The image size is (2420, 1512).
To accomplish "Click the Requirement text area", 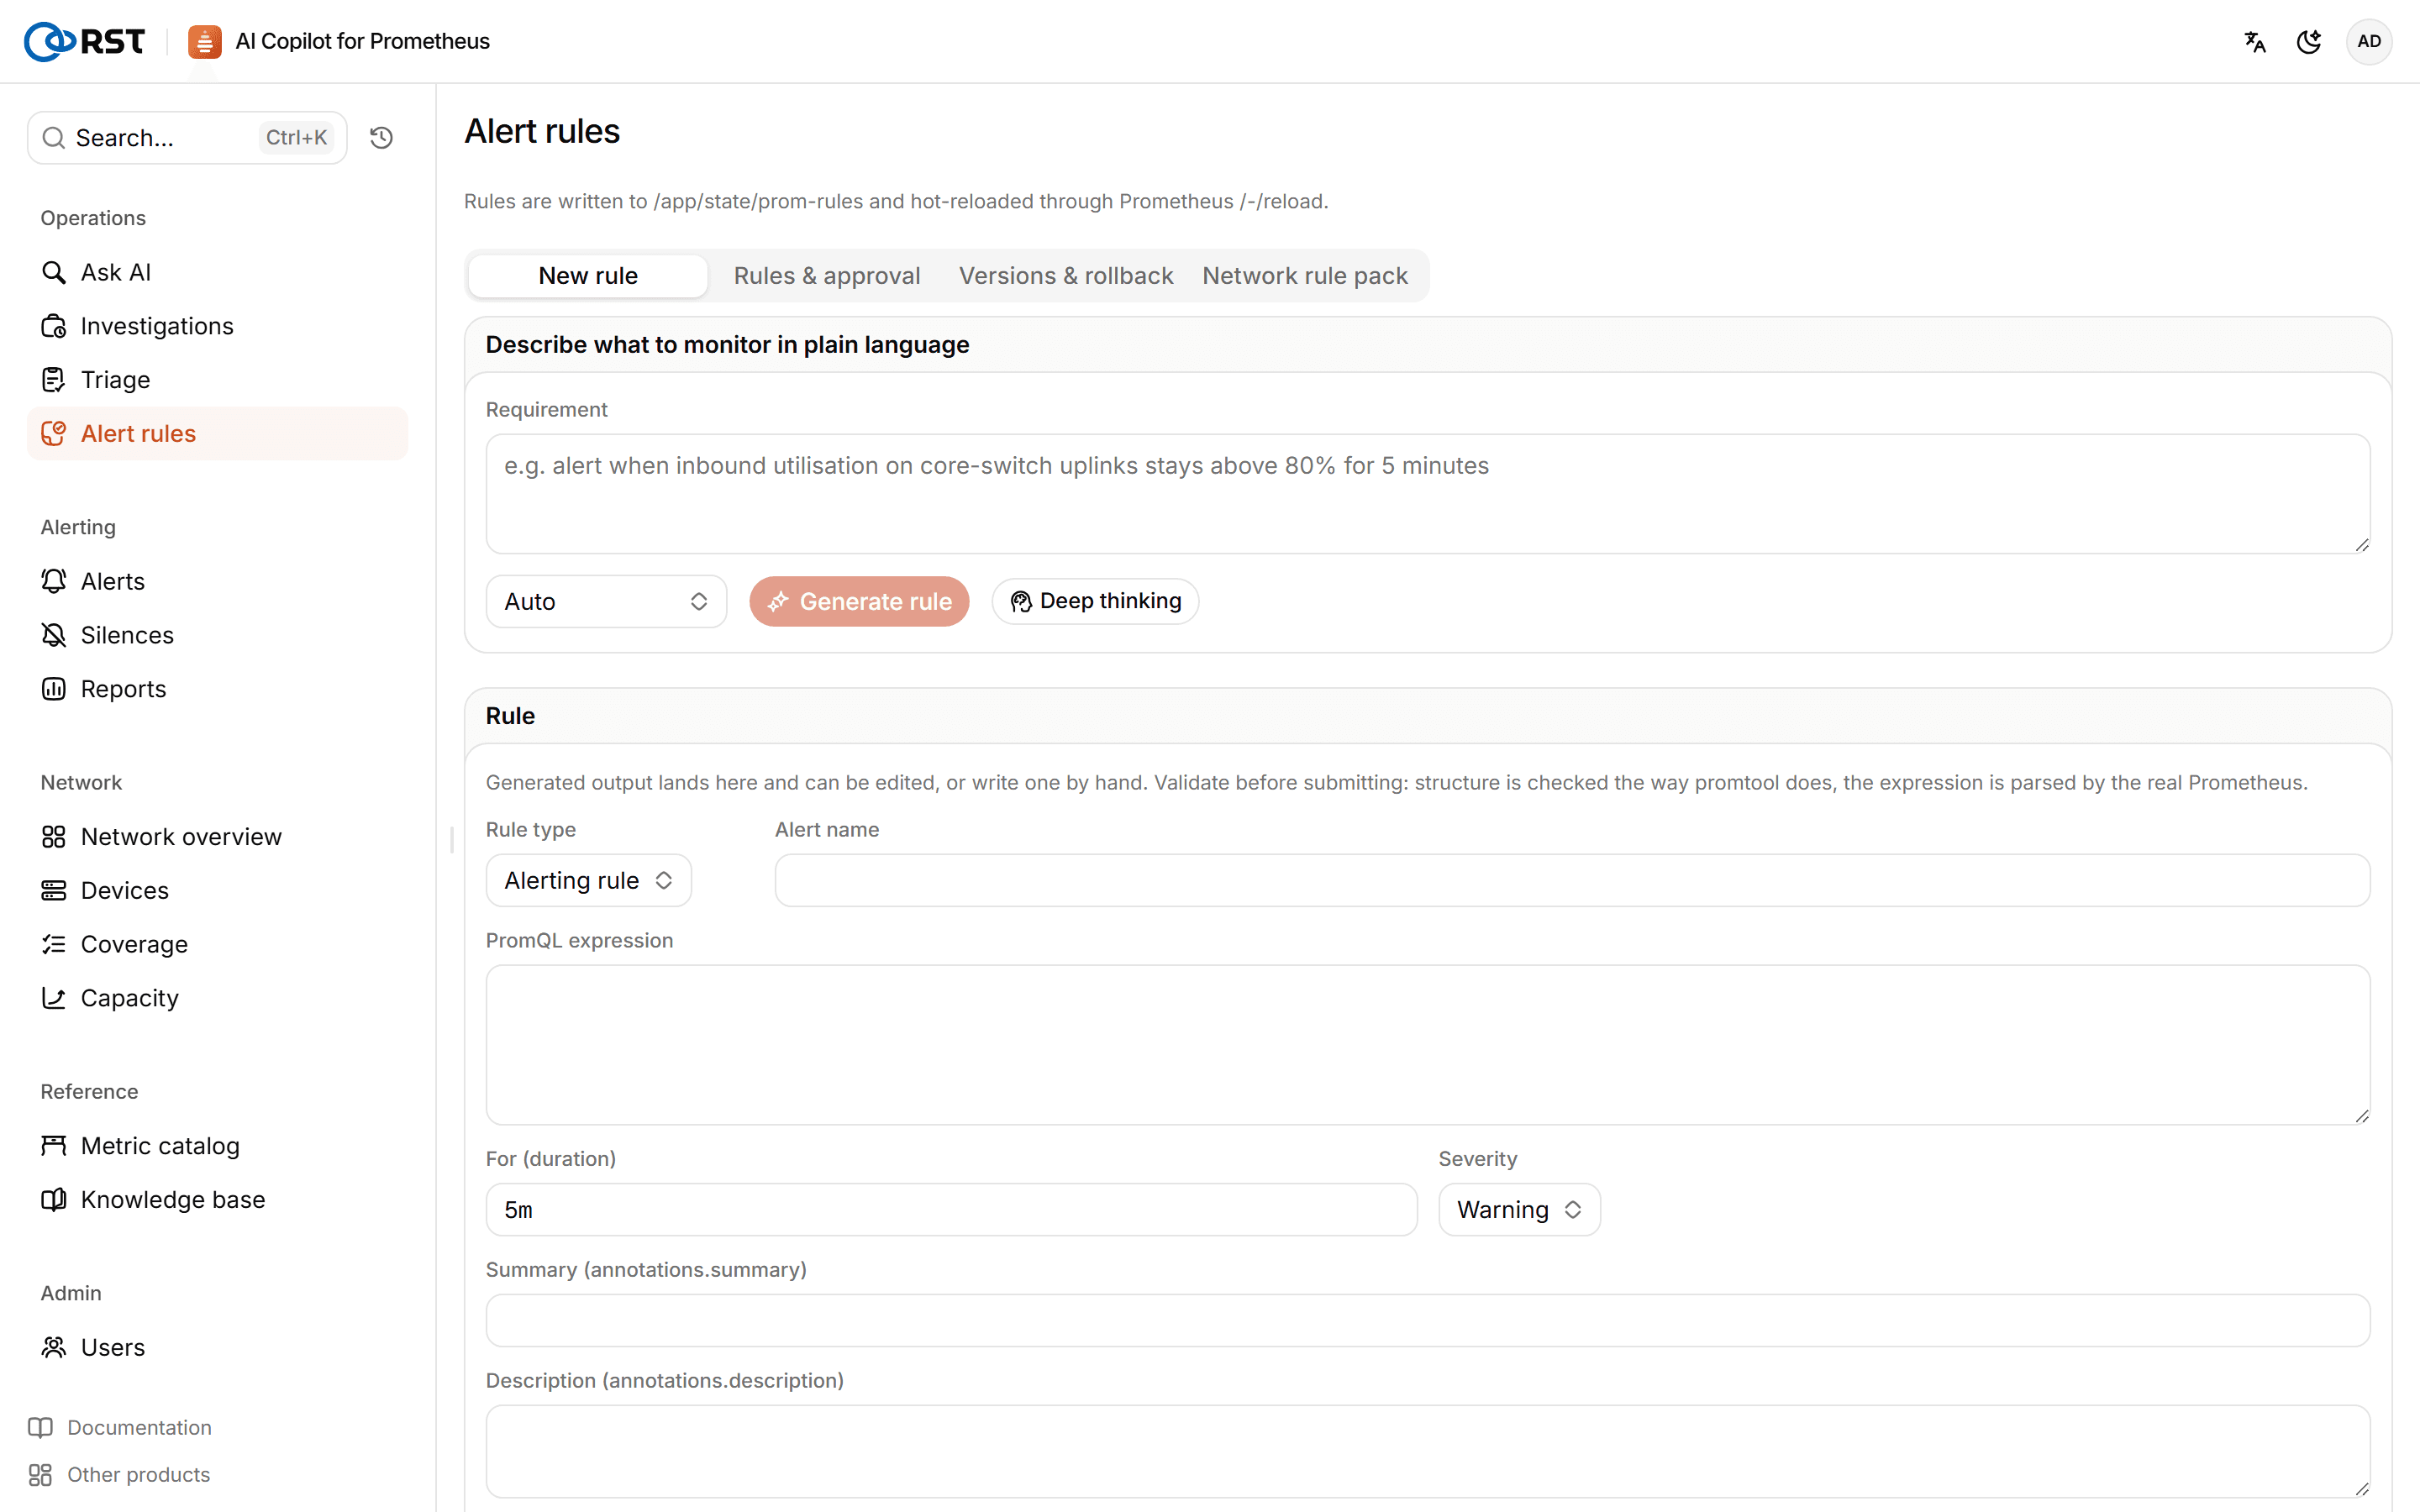I will pyautogui.click(x=1428, y=494).
